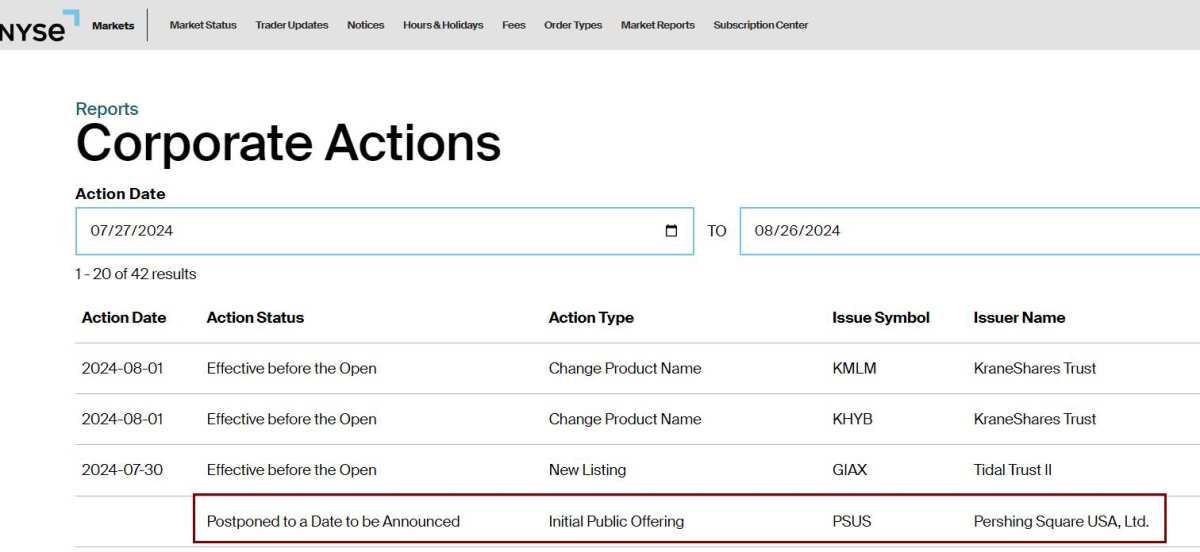Go to Market Status page
This screenshot has width=1200, height=552.
pyautogui.click(x=203, y=26)
